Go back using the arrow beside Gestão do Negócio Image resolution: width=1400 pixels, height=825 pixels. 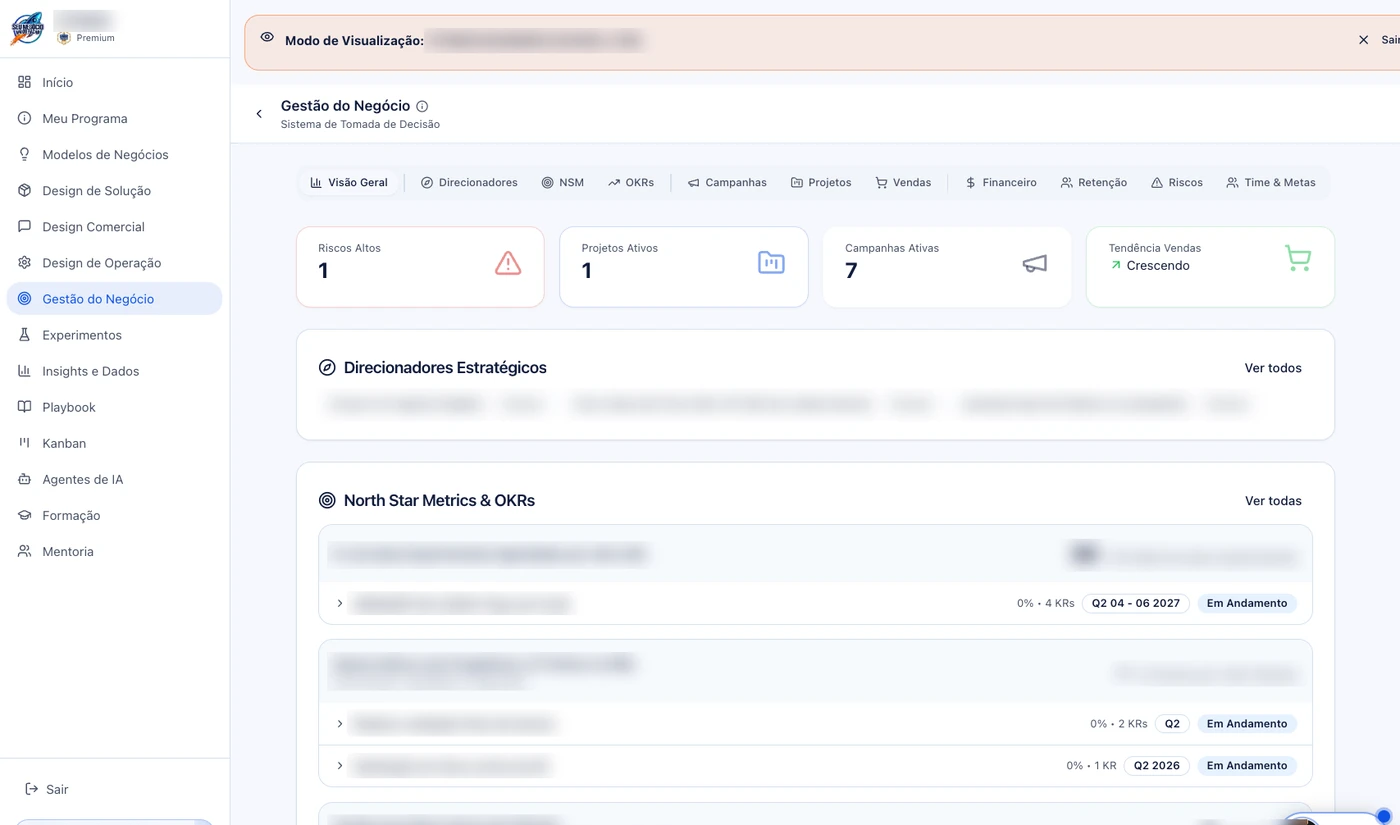pyautogui.click(x=259, y=114)
